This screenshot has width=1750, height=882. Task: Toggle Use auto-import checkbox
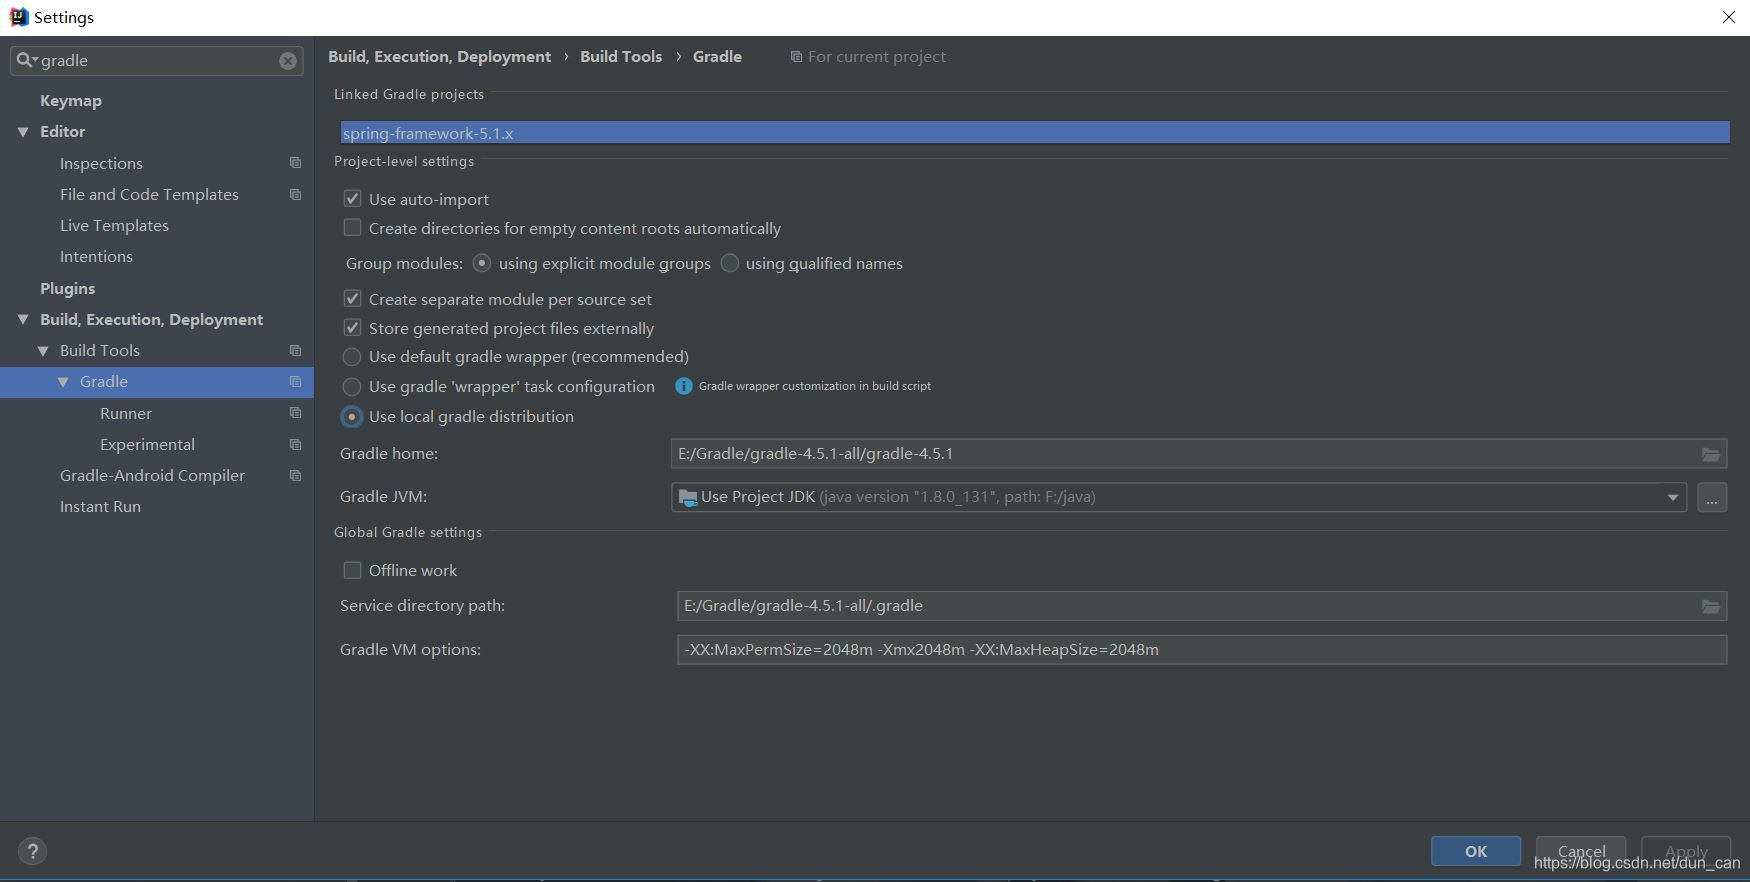[352, 199]
